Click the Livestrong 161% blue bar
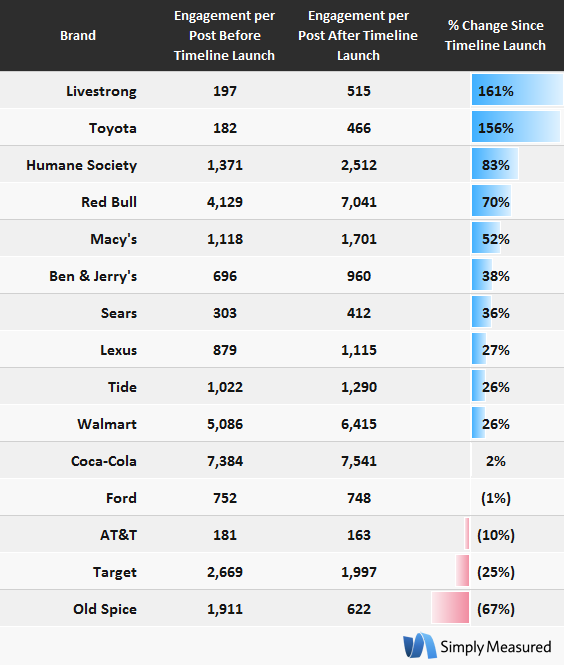The image size is (564, 665). coord(517,89)
